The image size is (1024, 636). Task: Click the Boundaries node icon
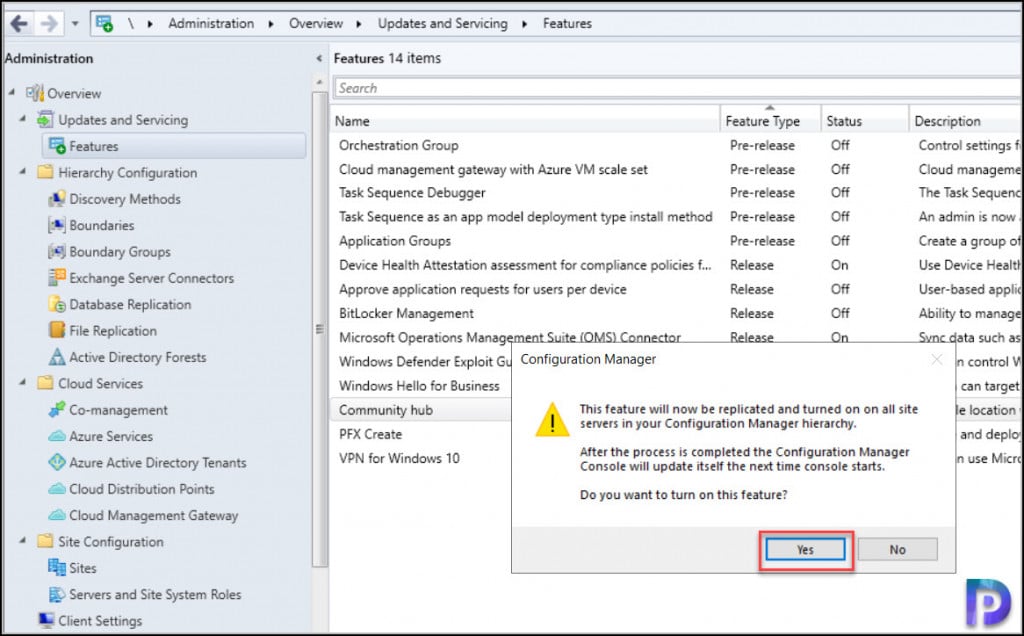[57, 225]
